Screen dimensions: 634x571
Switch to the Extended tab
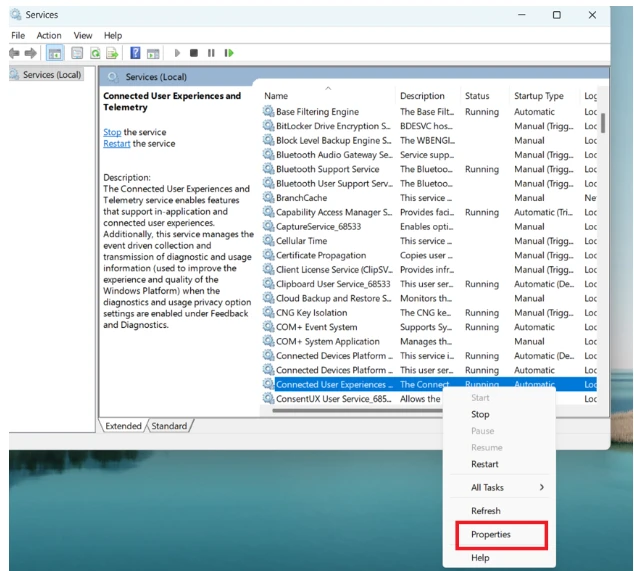coord(123,425)
